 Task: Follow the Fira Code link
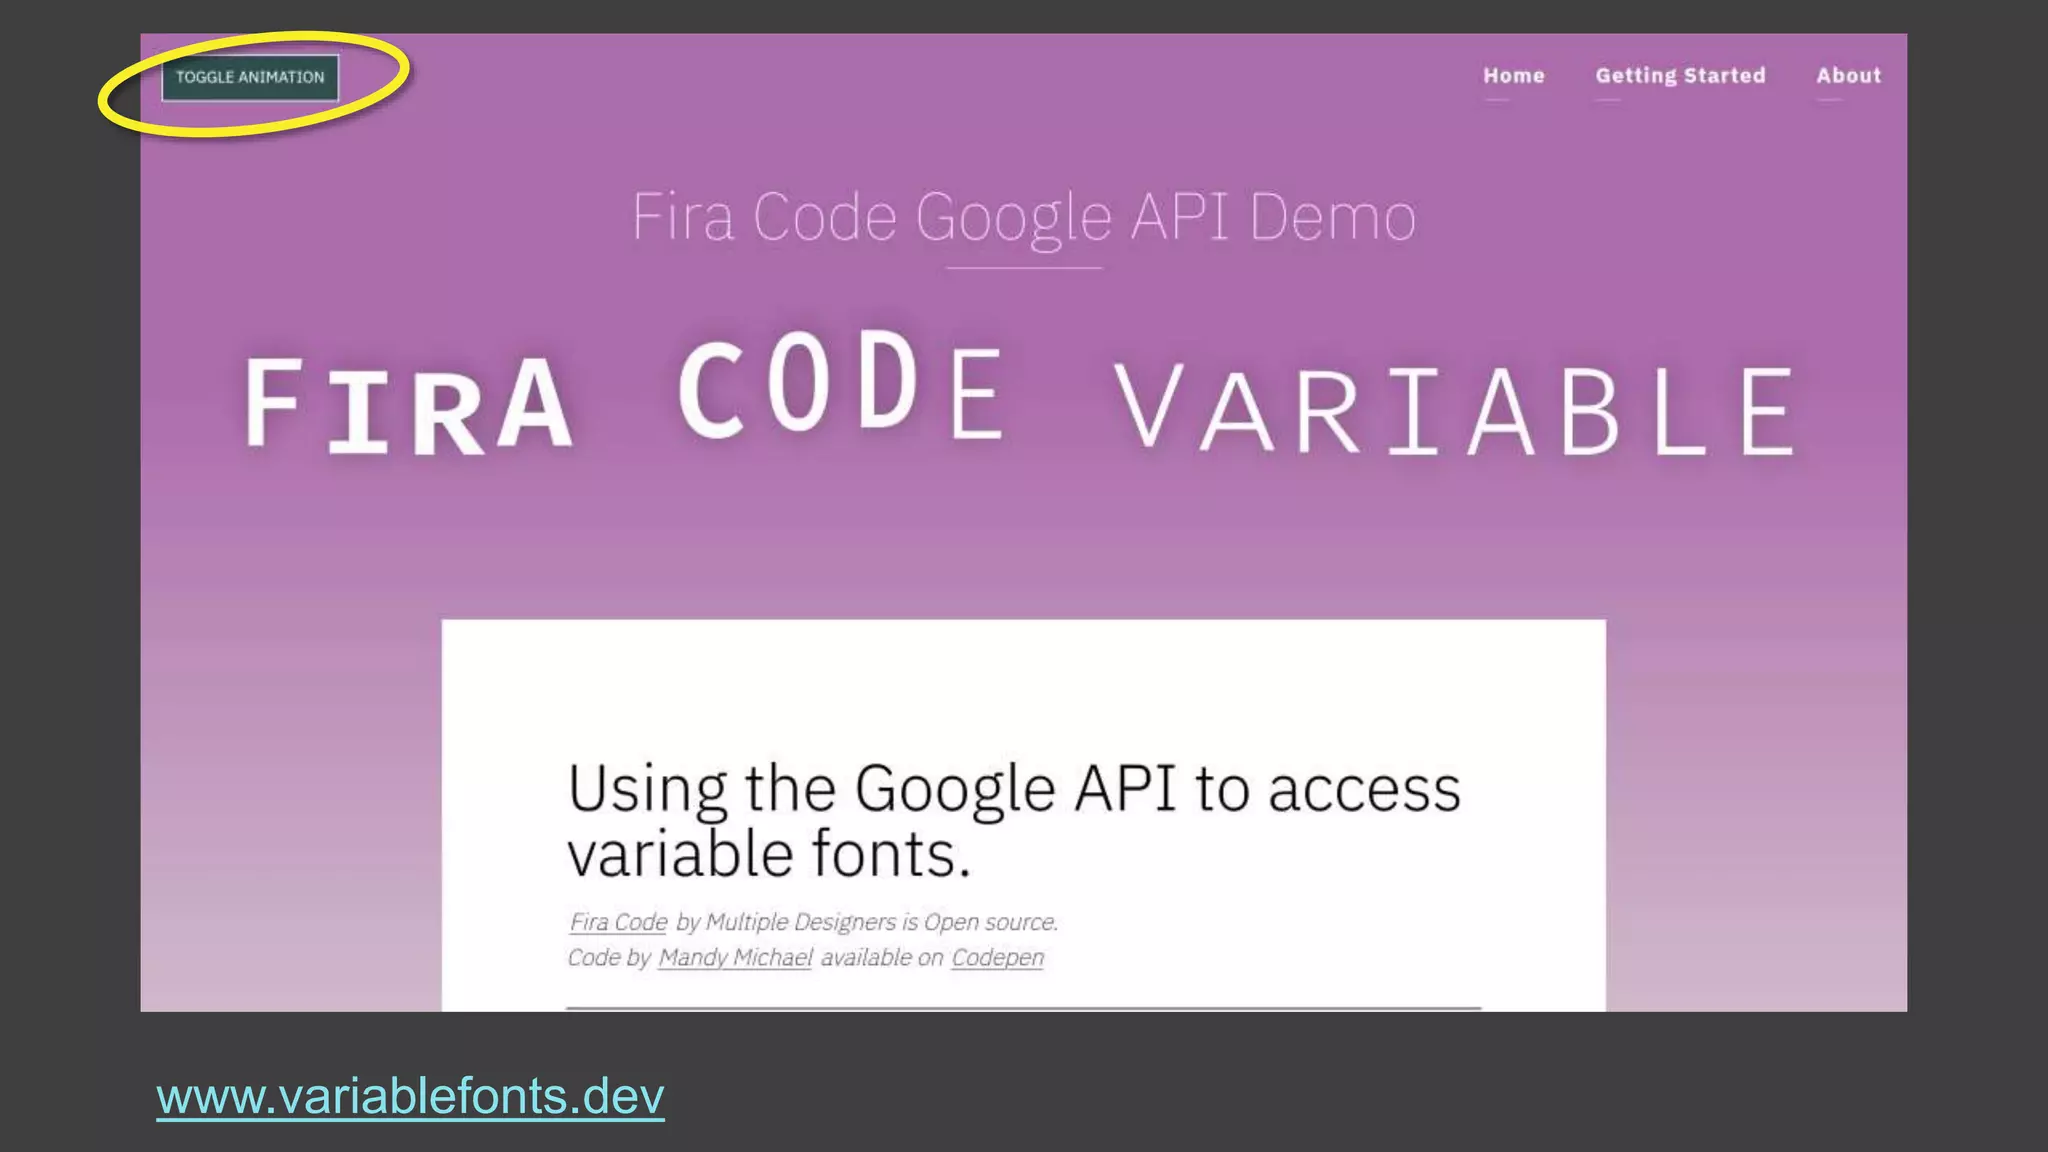618,922
